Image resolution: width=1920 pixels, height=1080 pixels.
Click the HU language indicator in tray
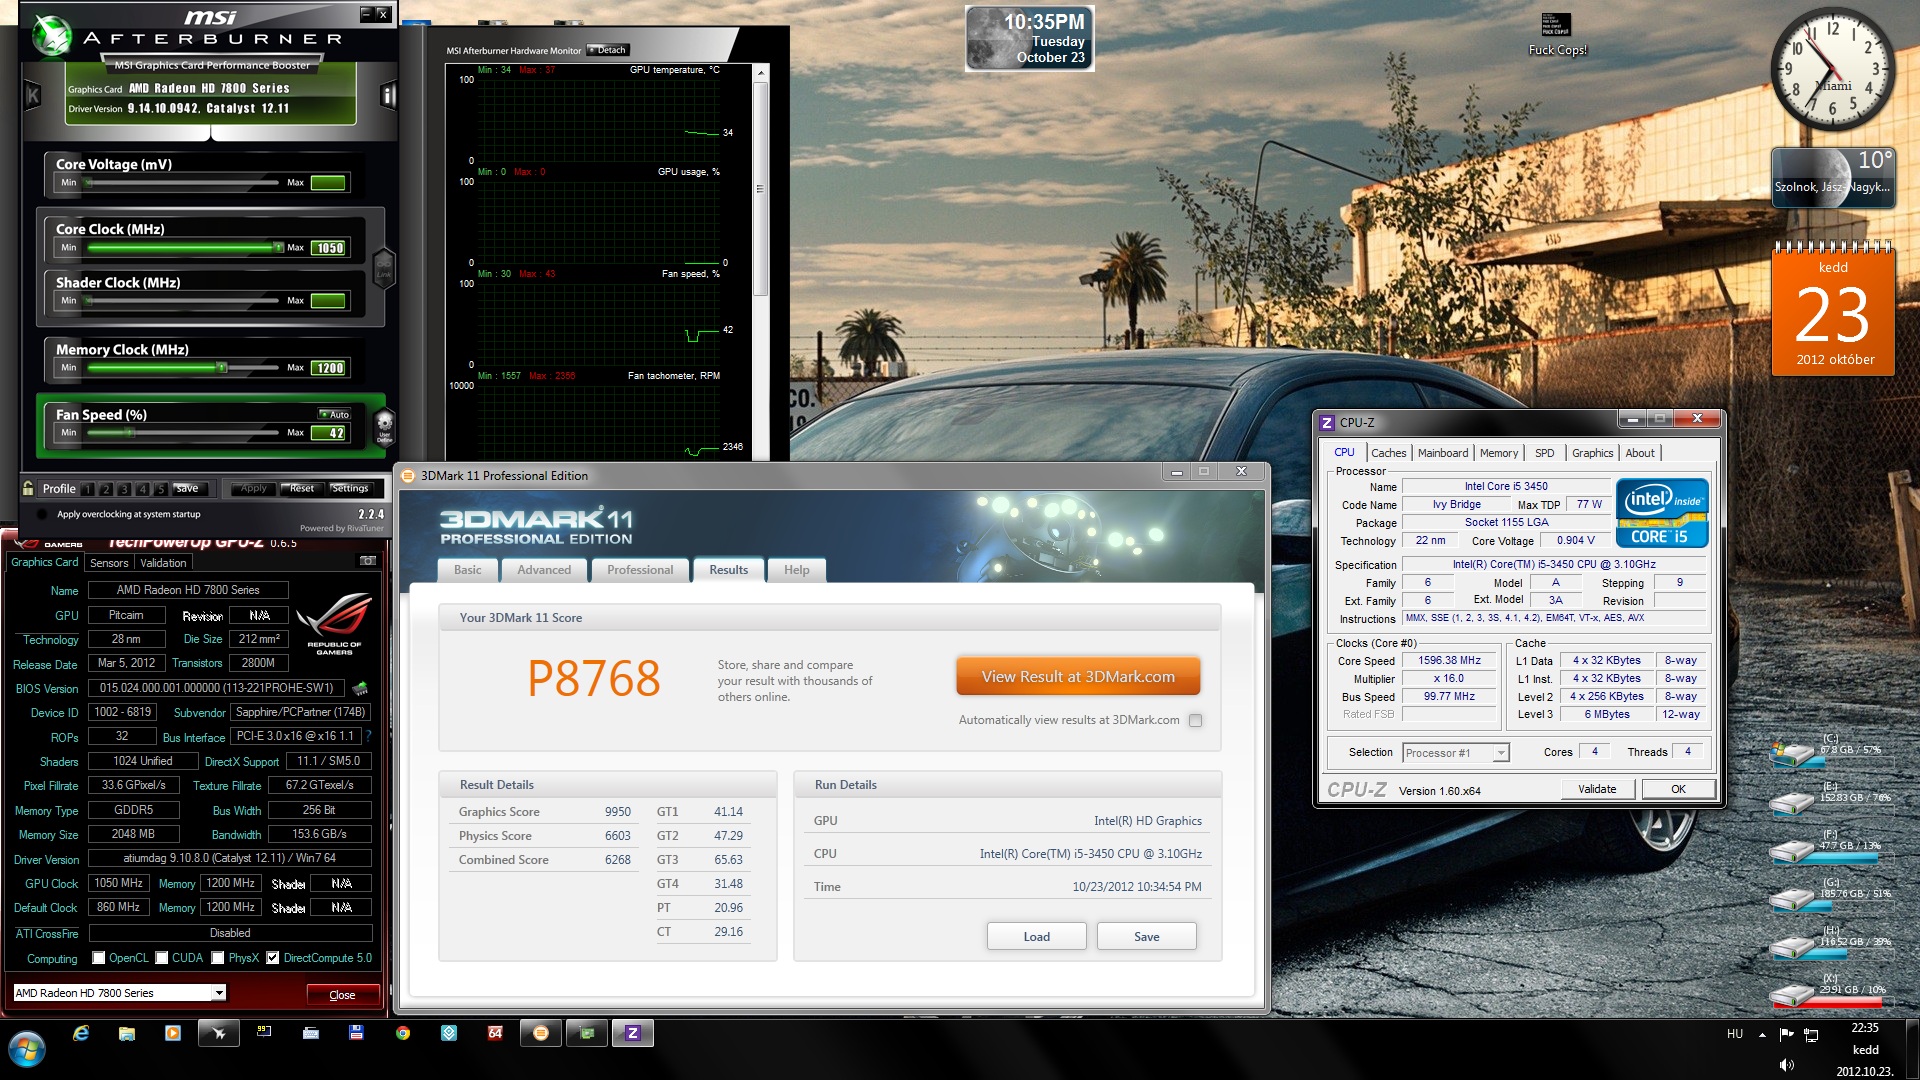[x=1735, y=1034]
